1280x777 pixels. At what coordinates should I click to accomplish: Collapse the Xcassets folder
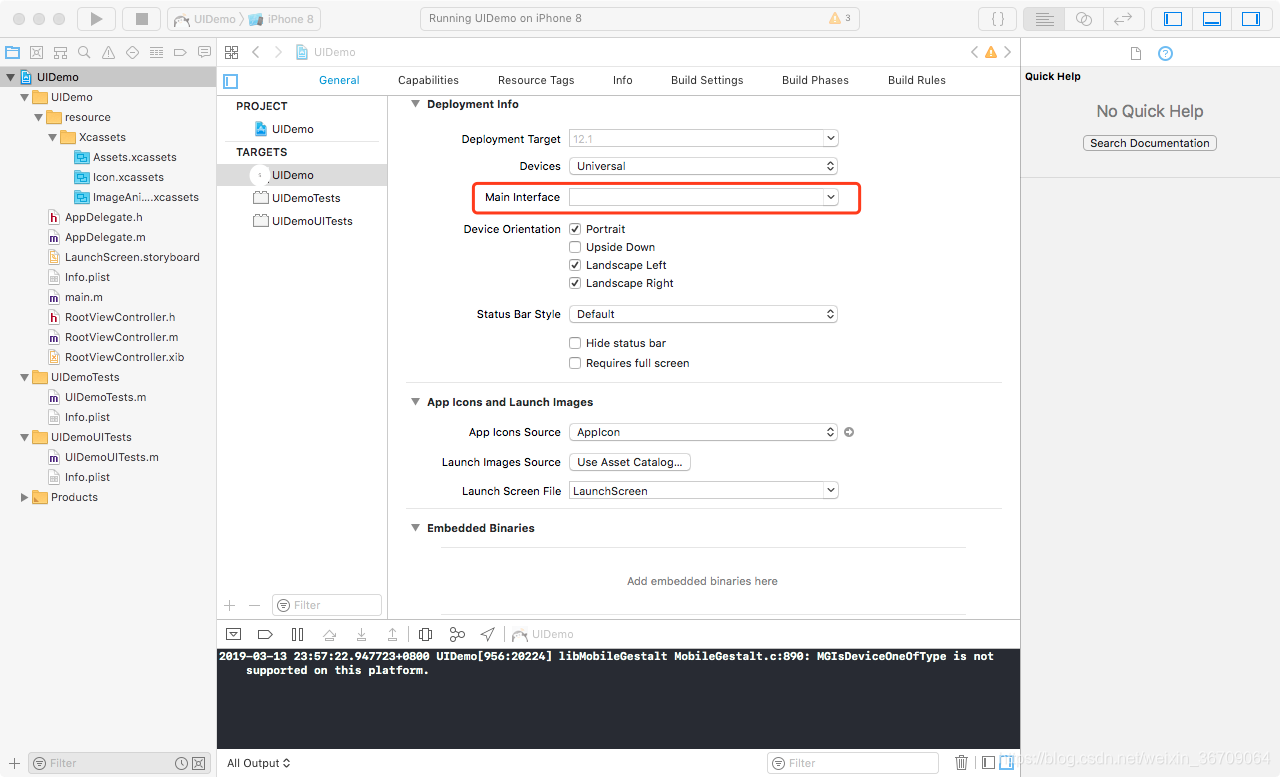tap(53, 137)
